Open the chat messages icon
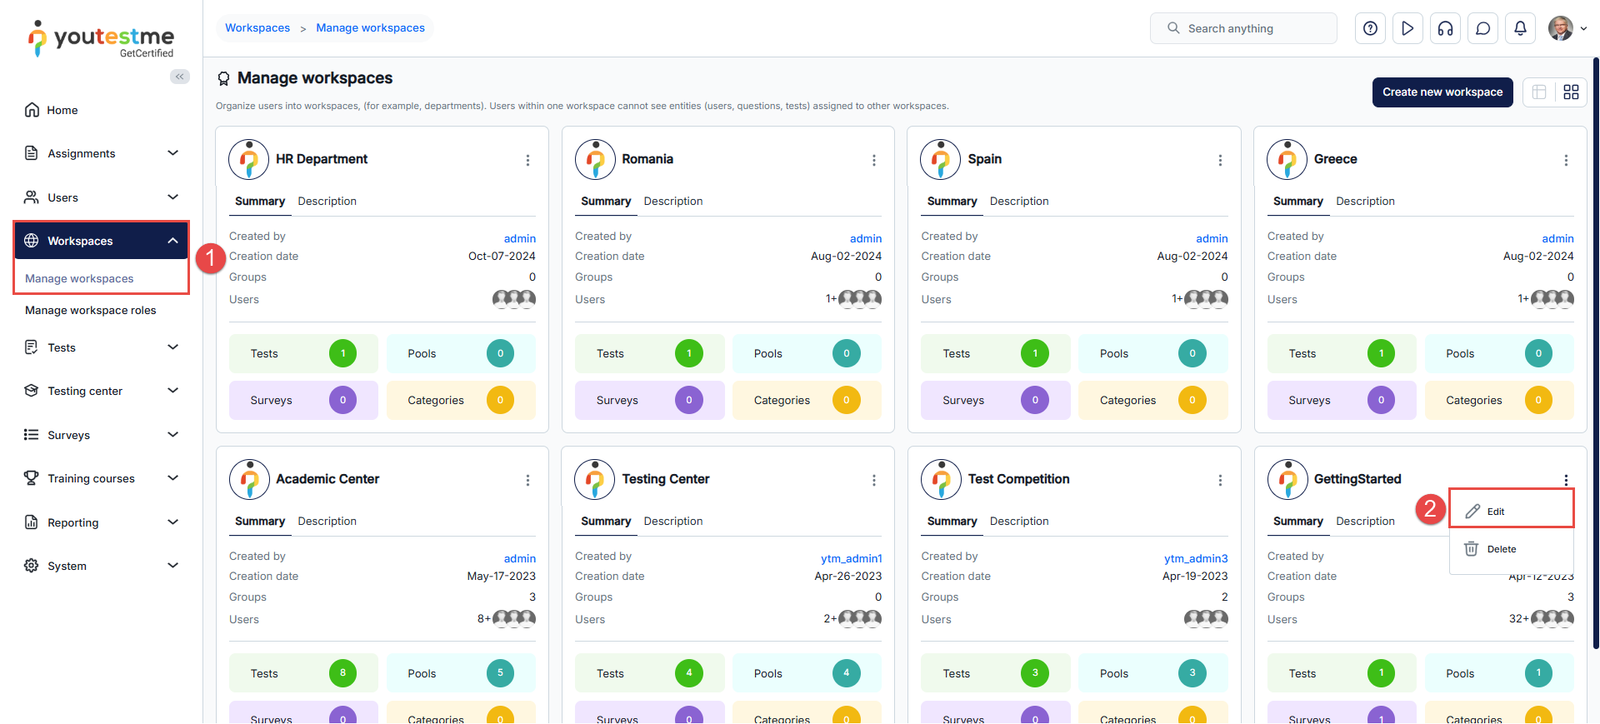Viewport: 1600px width, 724px height. (1483, 29)
